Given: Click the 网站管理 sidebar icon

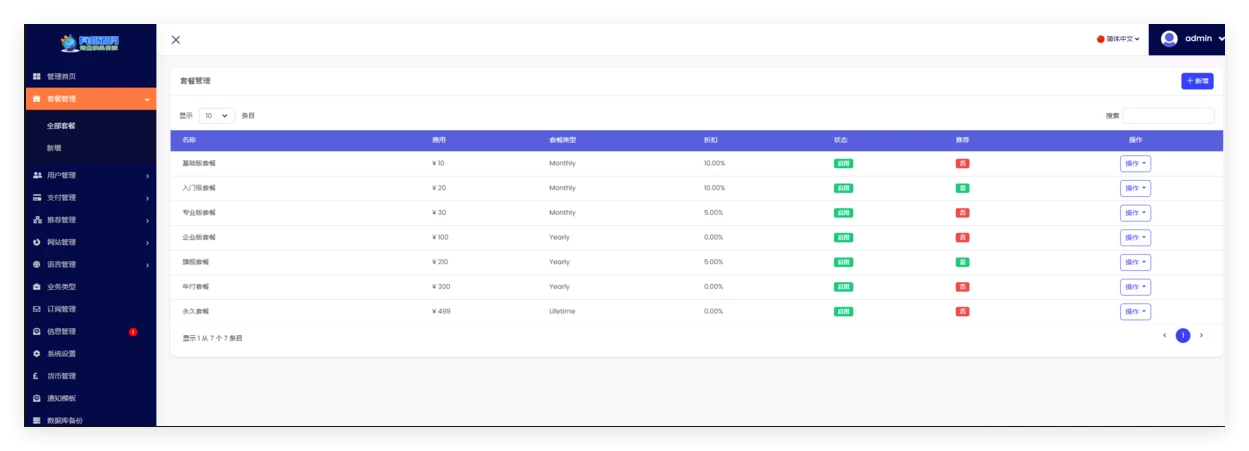Looking at the screenshot, I should [x=37, y=243].
